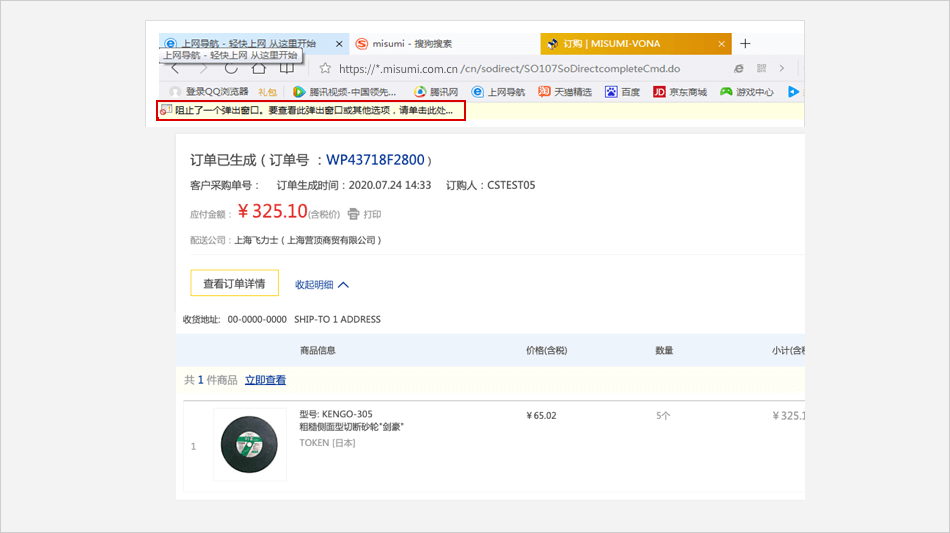Click the browser refresh icon
950x533 pixels.
pos(231,69)
